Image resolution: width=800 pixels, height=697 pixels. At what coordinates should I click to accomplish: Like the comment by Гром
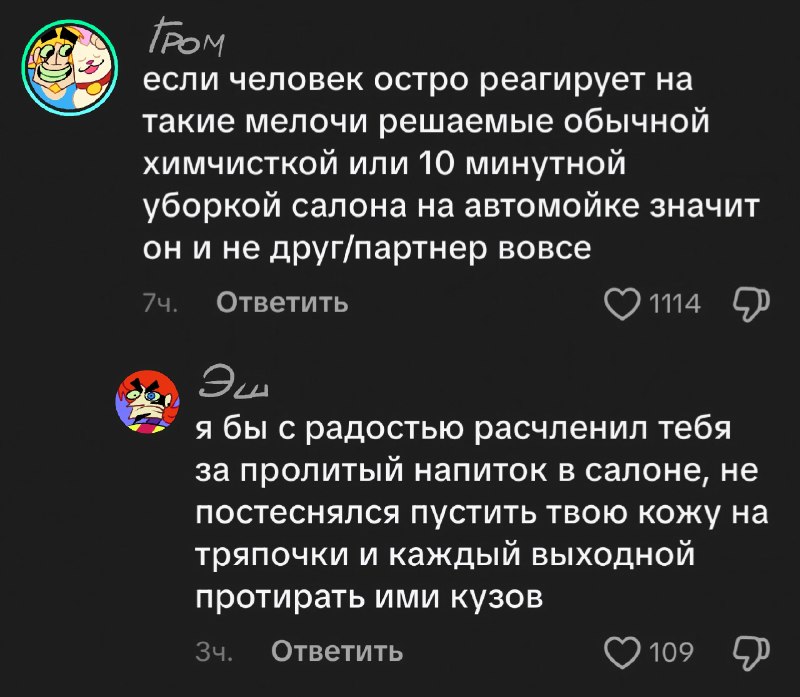(x=622, y=304)
